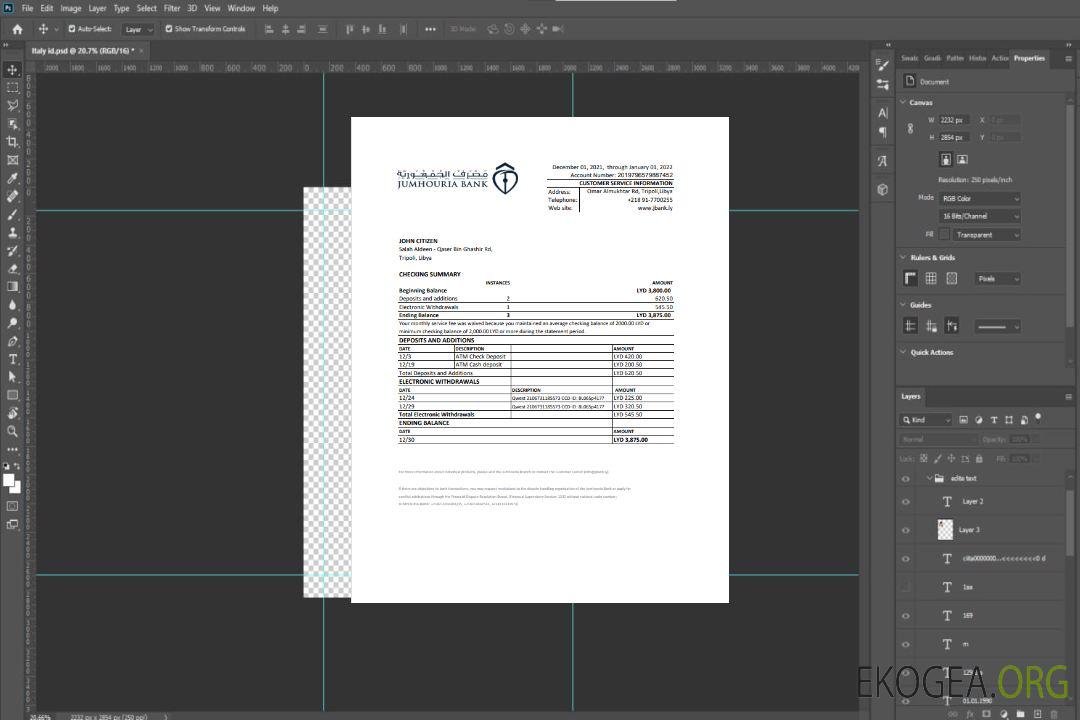Show the hidden '1aa' text layer
Image resolution: width=1080 pixels, height=720 pixels.
click(906, 587)
